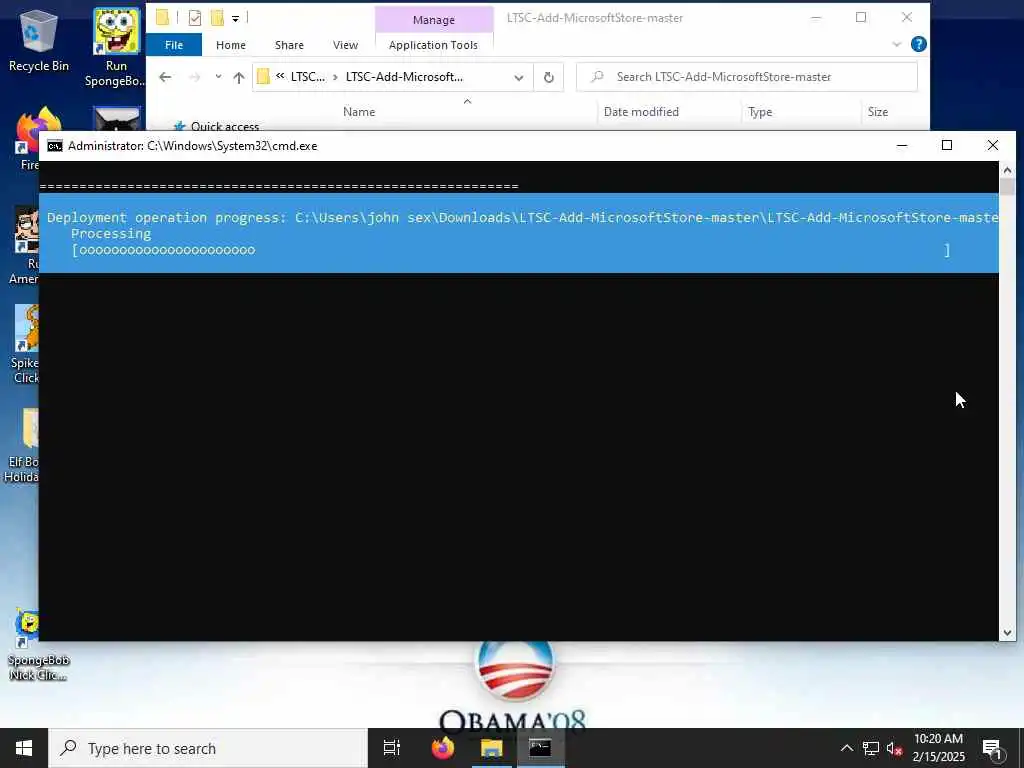Minimize the cmd.exe window
The width and height of the screenshot is (1024, 768).
(902, 145)
